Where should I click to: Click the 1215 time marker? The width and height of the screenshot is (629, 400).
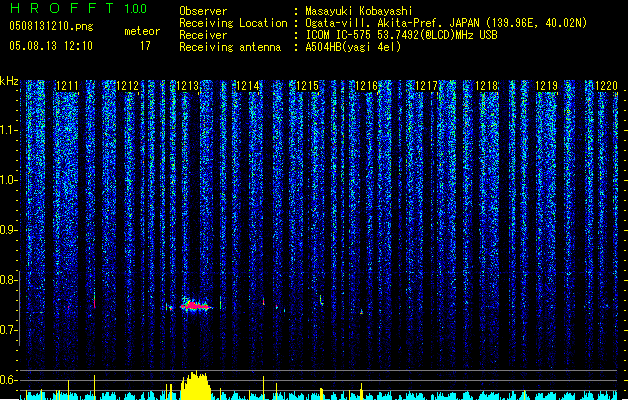[x=307, y=86]
